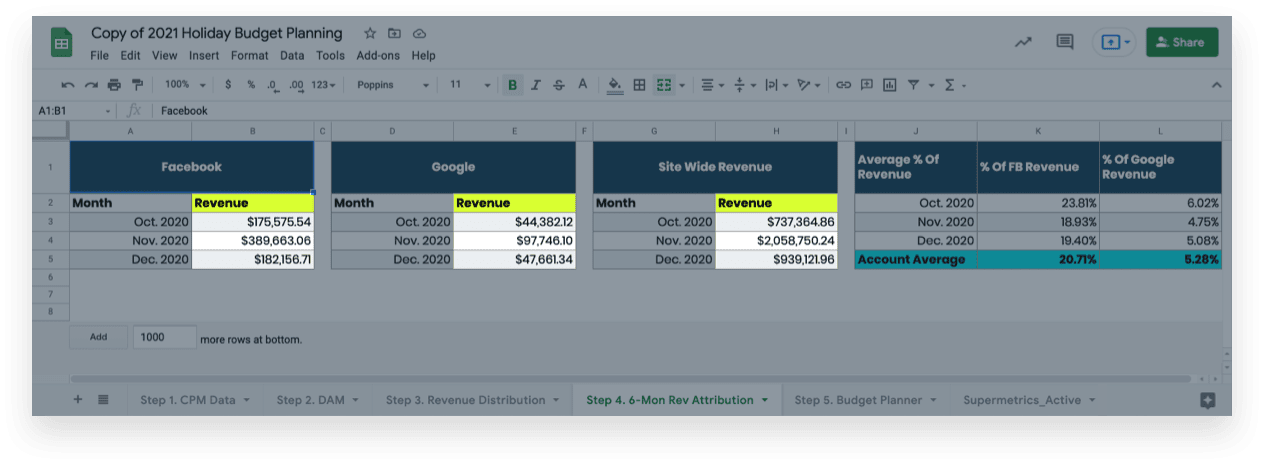Open the 100% zoom dropdown
This screenshot has width=1264, height=464.
(x=185, y=85)
